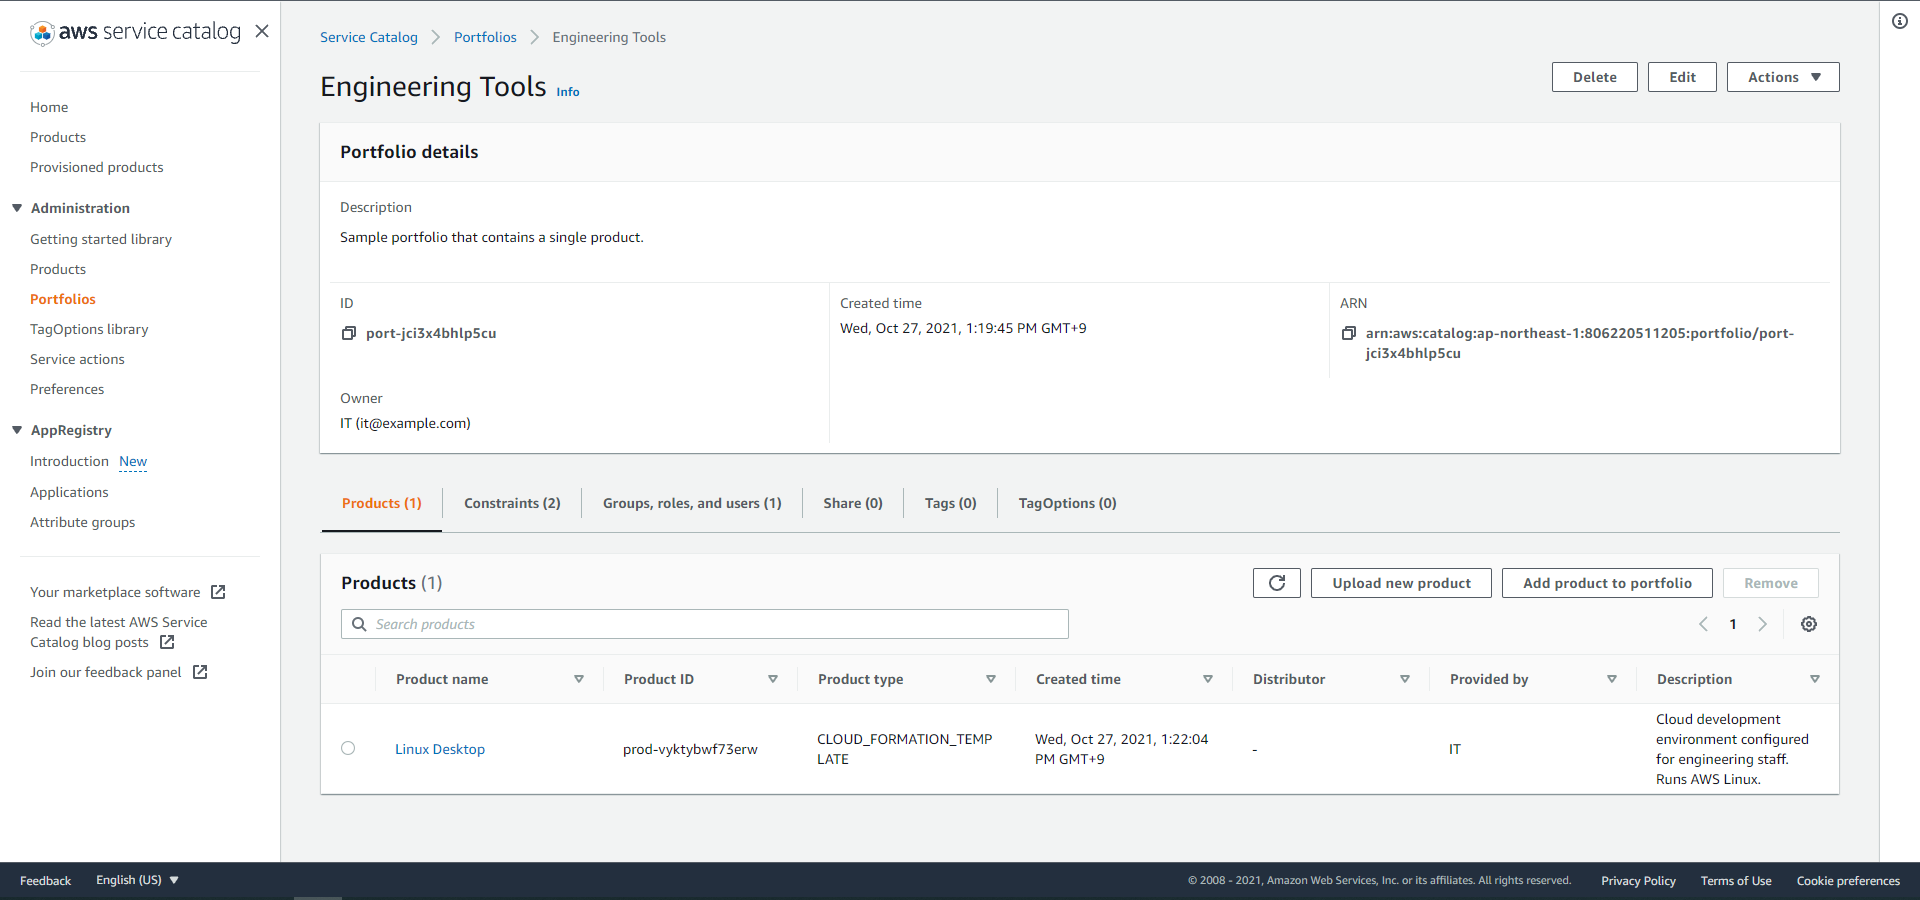Click Products under Home in sidebar
Viewport: 1920px width, 900px height.
(x=58, y=137)
